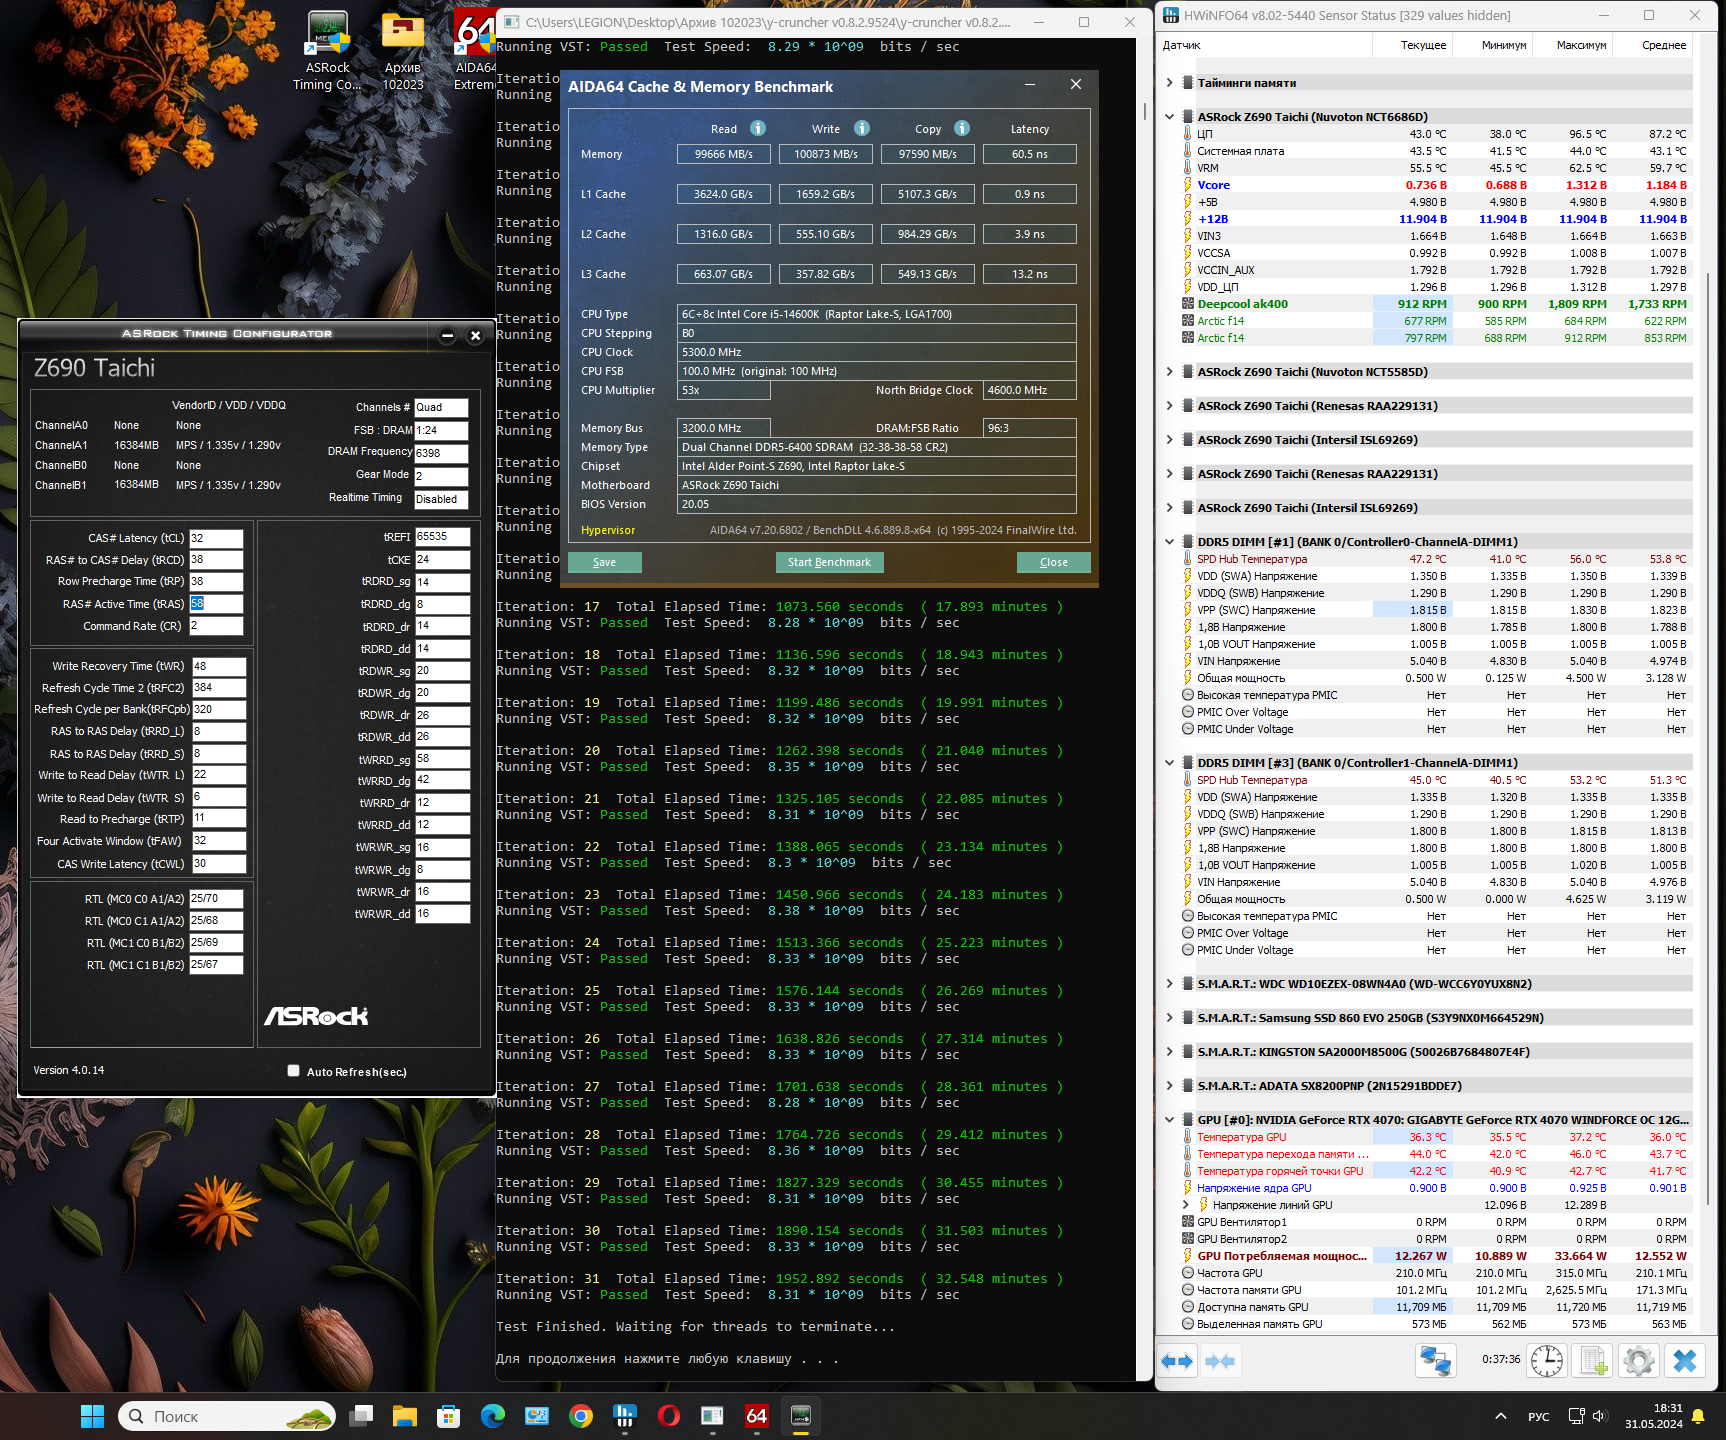The image size is (1726, 1440).
Task: Click the Memory Read value 99666 MB/s
Action: coord(724,154)
